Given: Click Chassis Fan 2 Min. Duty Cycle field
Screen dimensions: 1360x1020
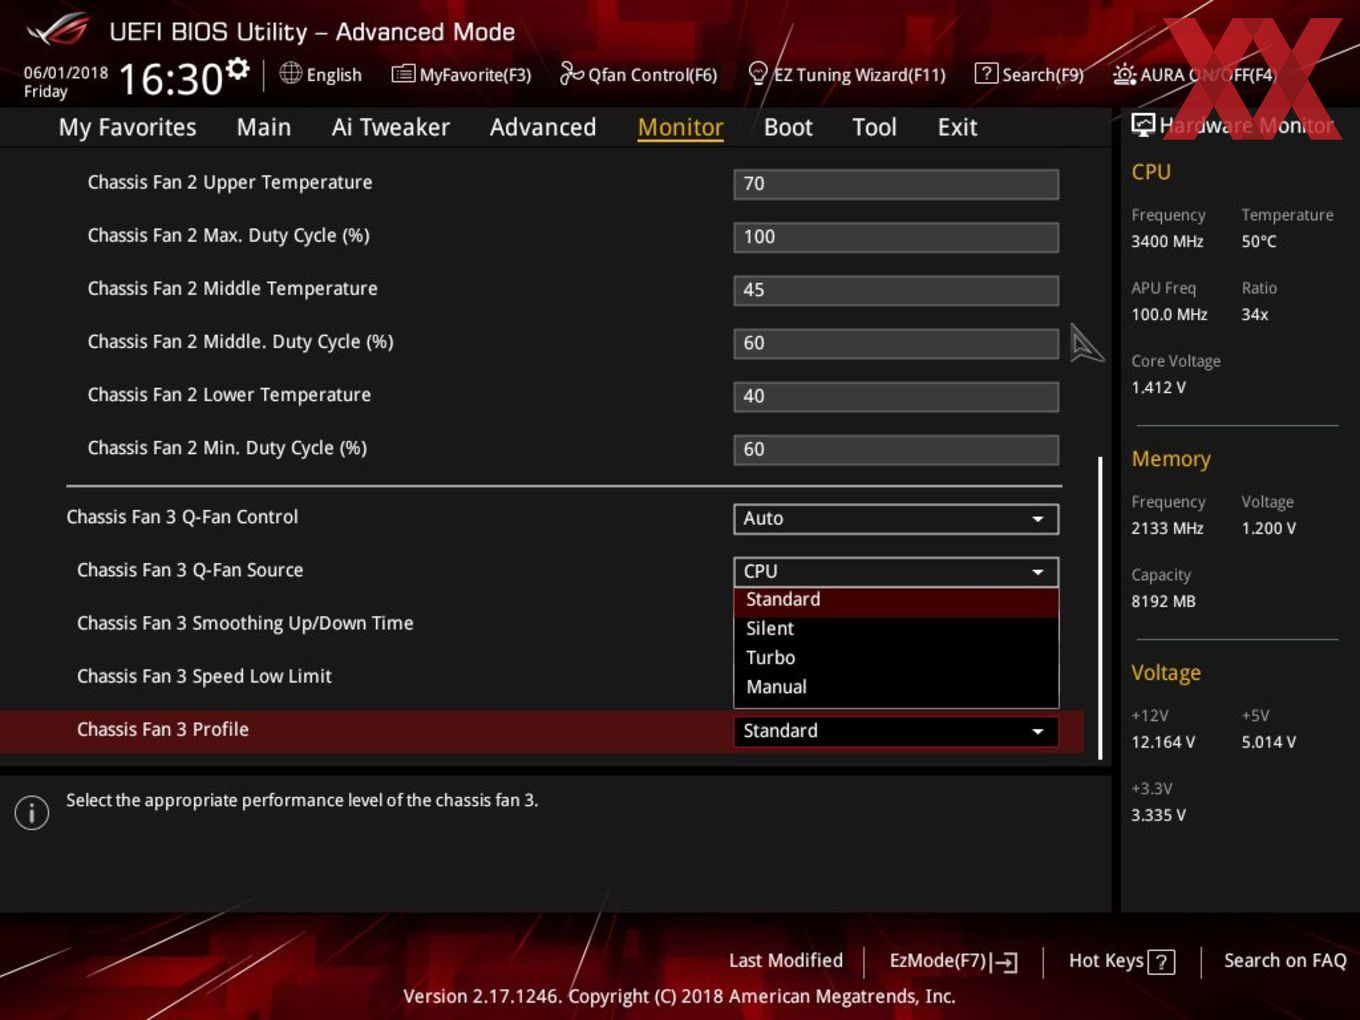Looking at the screenshot, I should [896, 449].
